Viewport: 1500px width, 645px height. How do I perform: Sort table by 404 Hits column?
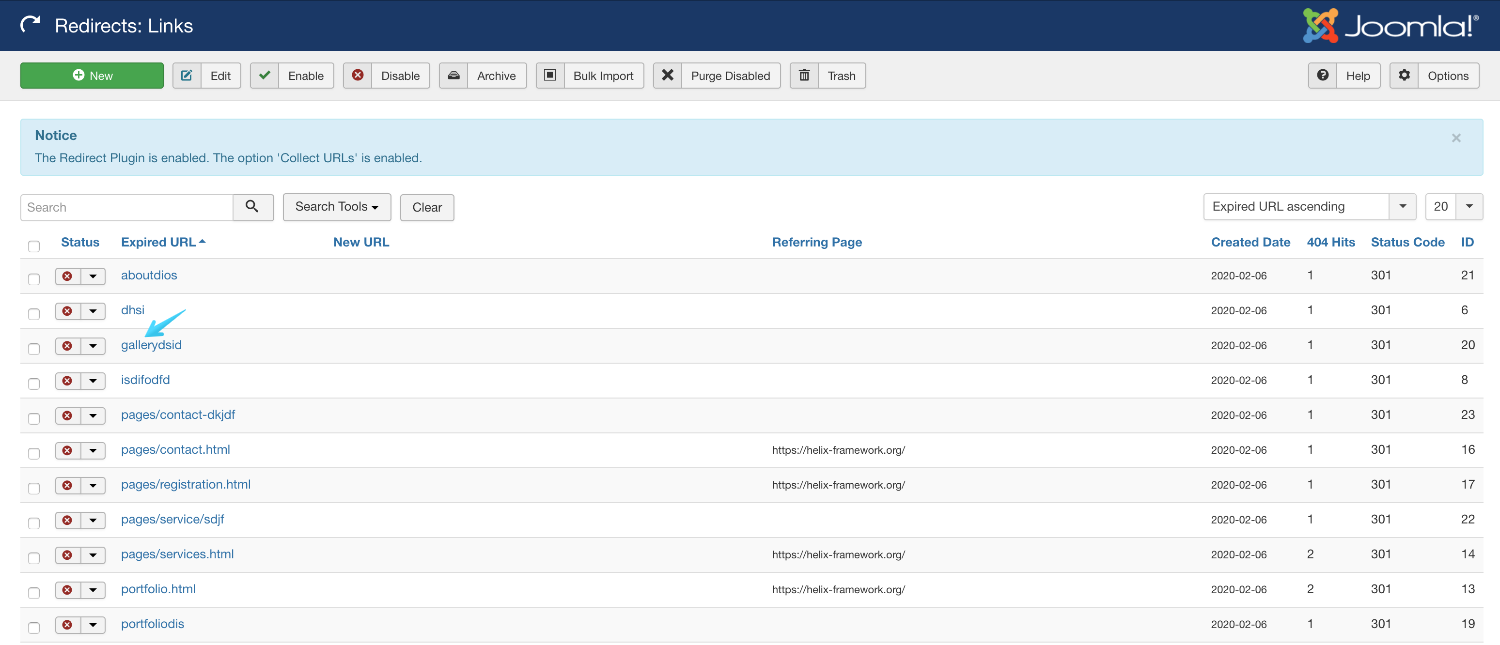1330,242
